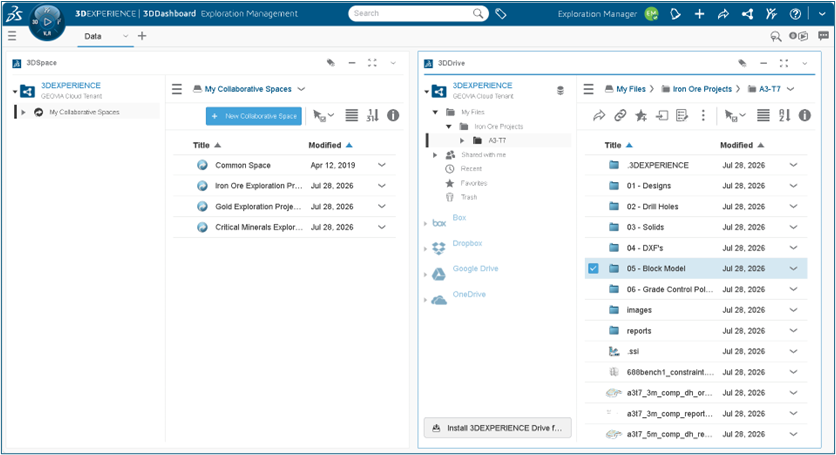Open Gold Exploration Project space row
This screenshot has height=455, width=836.
284,206
